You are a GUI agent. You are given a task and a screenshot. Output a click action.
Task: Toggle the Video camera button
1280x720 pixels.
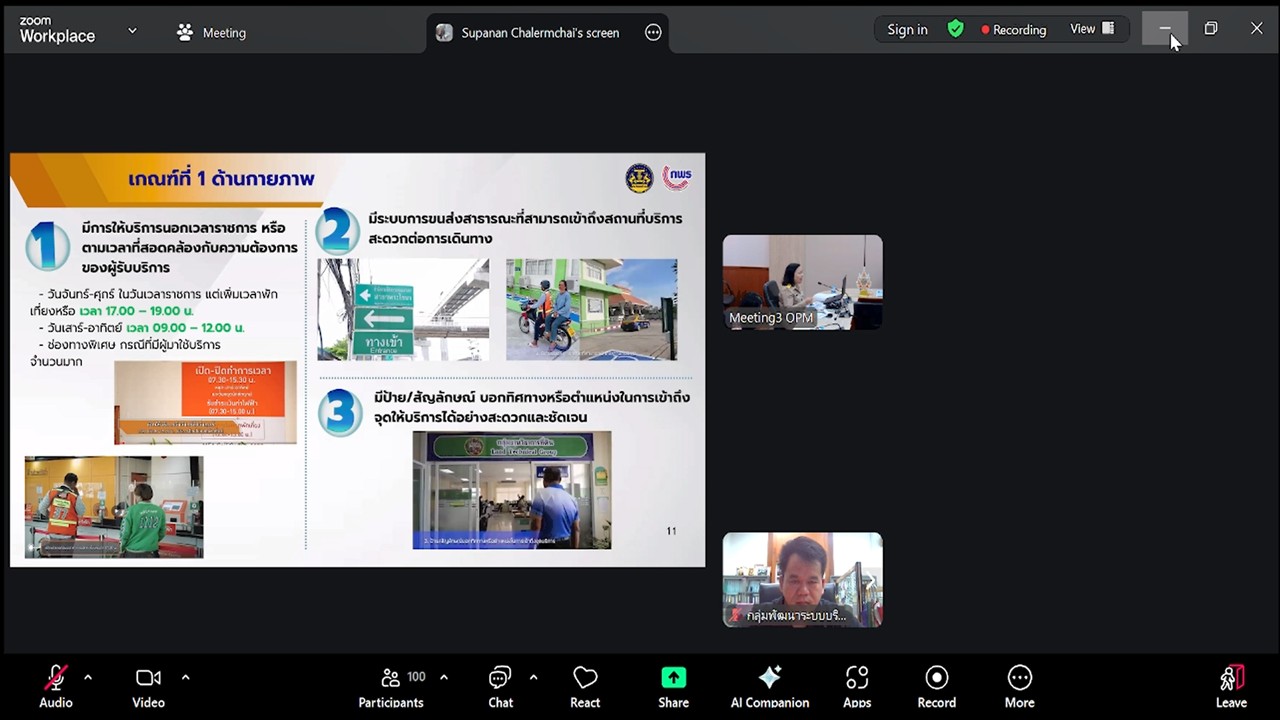click(x=148, y=680)
